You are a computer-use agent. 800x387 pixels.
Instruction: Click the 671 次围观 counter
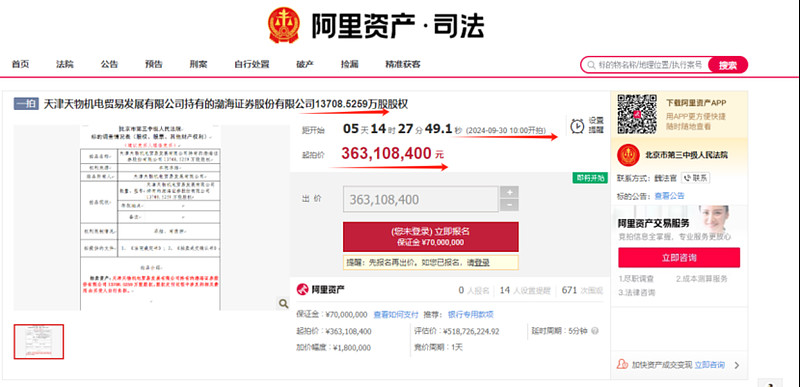[x=582, y=291]
